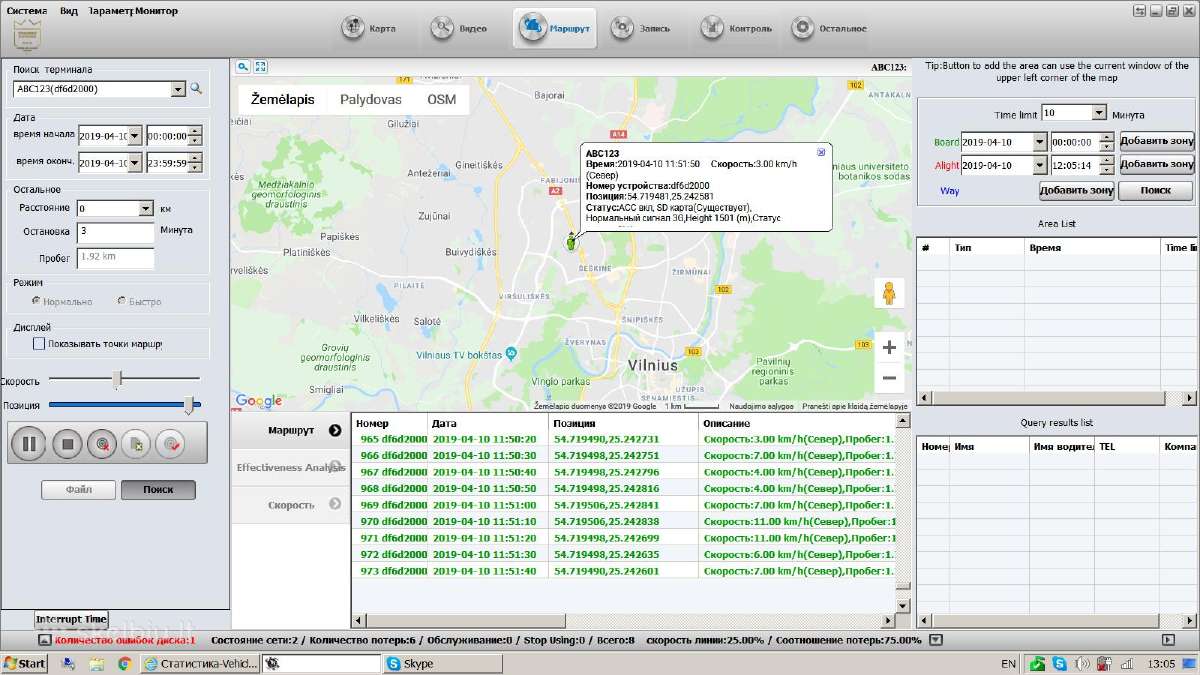Click the Skype tray icon
The height and width of the screenshot is (675, 1200).
[x=1059, y=663]
